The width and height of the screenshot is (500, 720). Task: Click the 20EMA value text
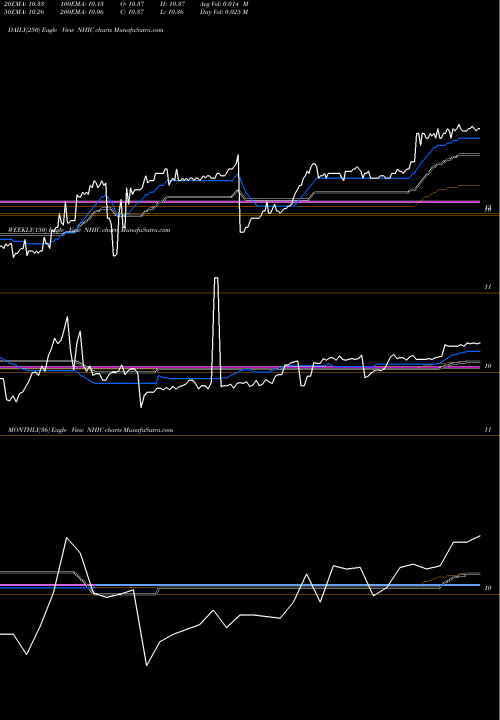(x=22, y=4)
